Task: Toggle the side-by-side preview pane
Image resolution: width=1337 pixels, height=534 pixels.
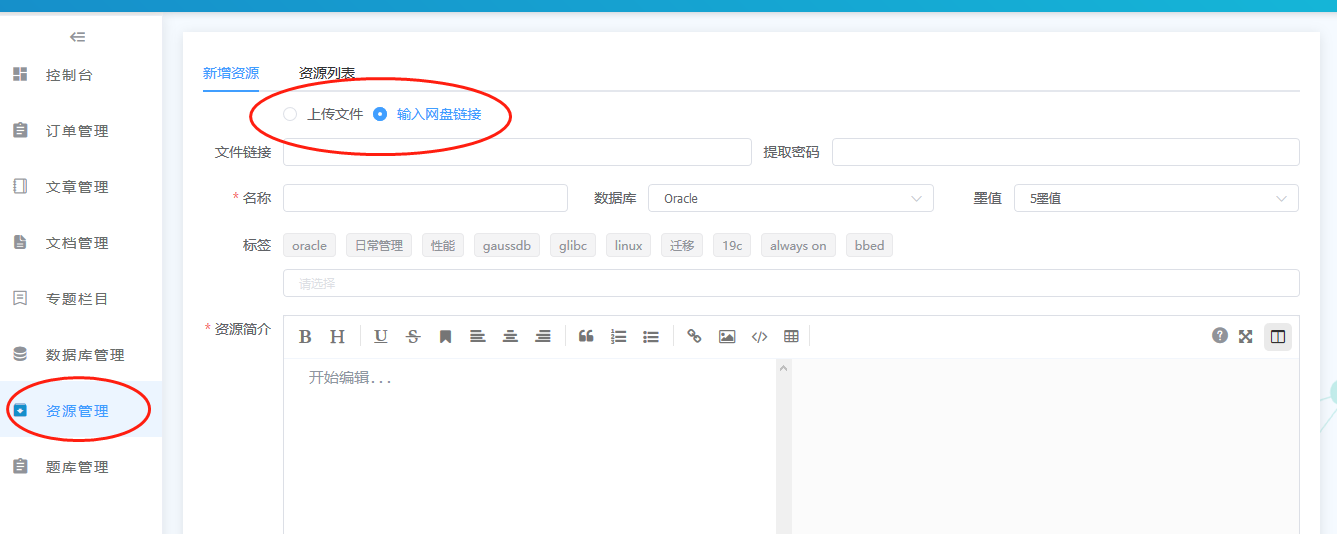Action: pyautogui.click(x=1277, y=337)
